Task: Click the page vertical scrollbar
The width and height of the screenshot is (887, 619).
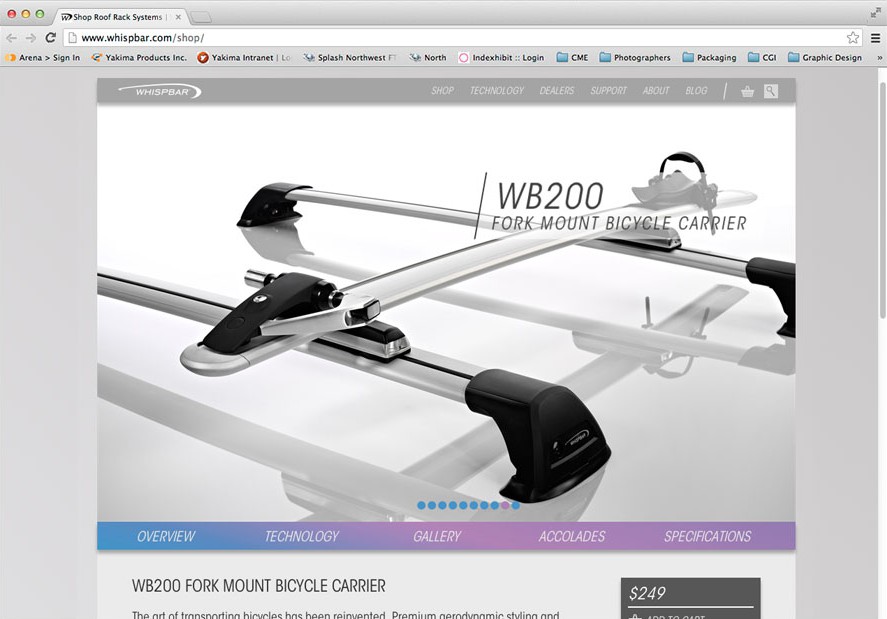Action: 880,200
